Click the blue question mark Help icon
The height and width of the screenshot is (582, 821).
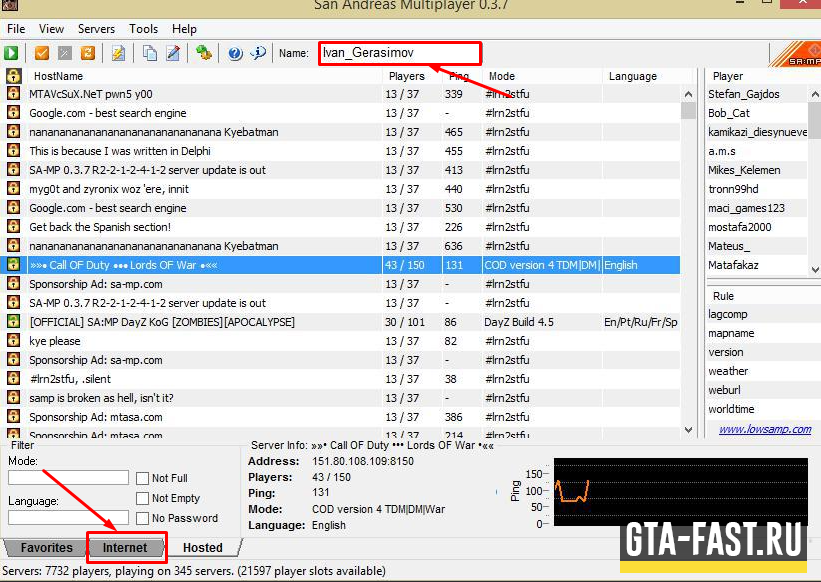click(235, 53)
